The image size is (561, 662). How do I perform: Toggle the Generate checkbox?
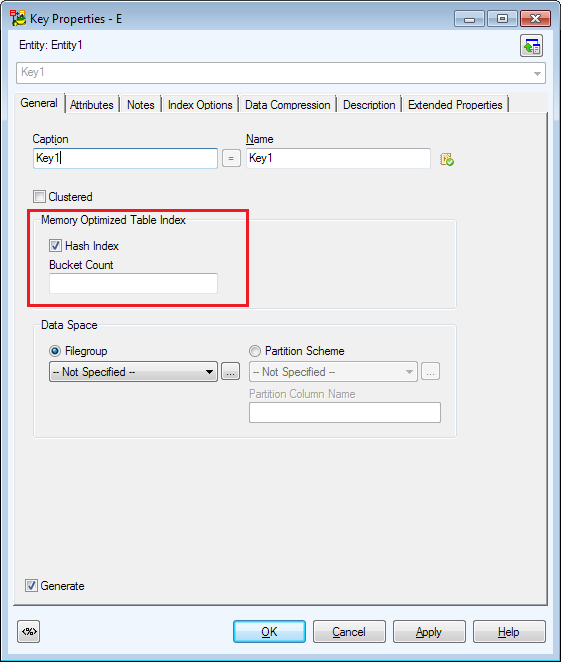[x=31, y=586]
